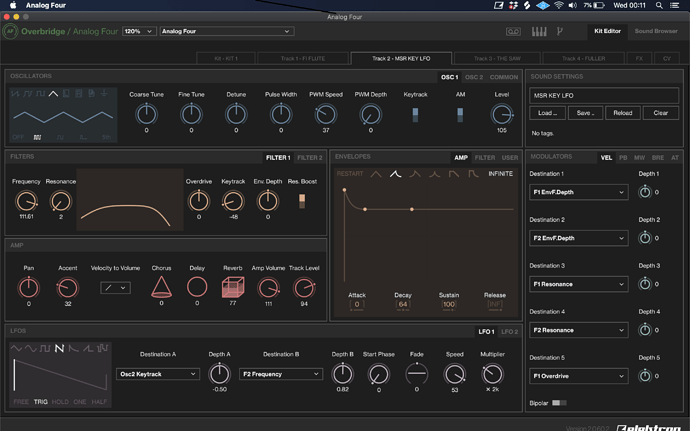Toggle the oscillator Keytrack switch
Screen dimensions: 690x431
415,115
